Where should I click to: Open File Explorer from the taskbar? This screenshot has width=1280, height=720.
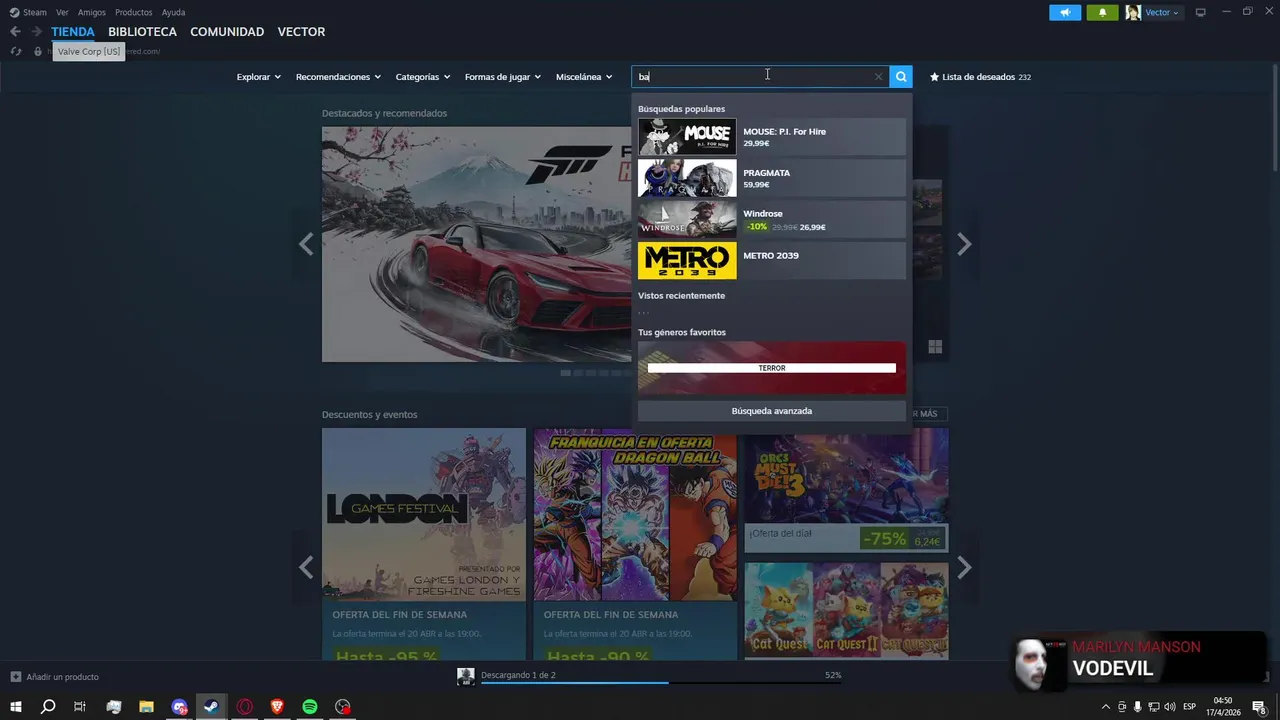(146, 707)
